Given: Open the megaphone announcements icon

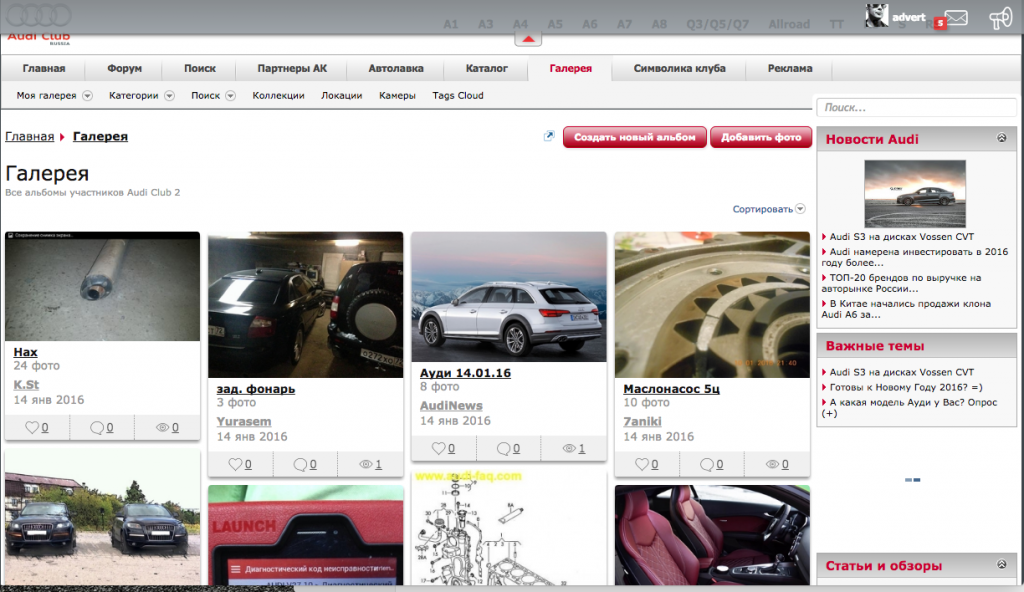Looking at the screenshot, I should point(1000,18).
